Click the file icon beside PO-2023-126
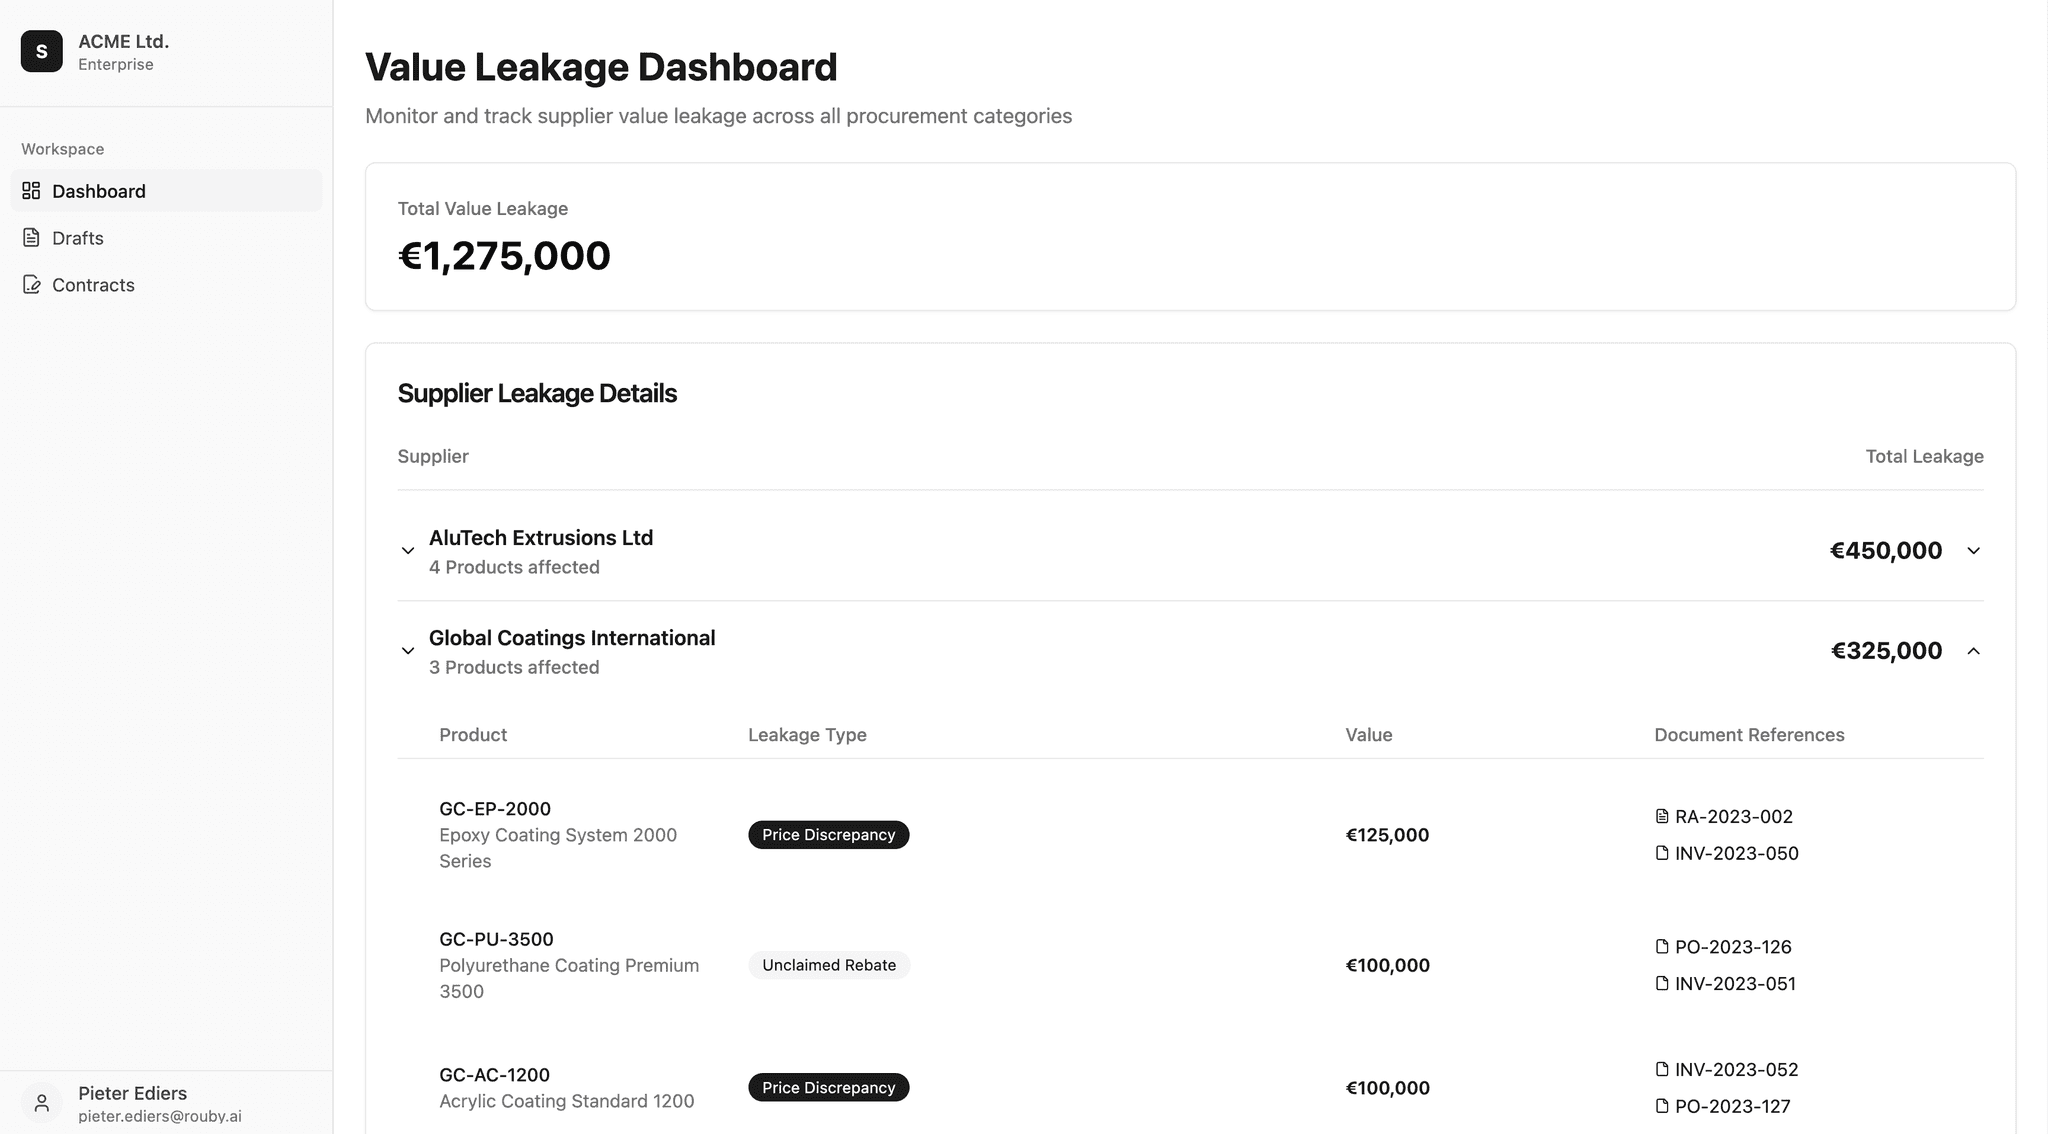Screen dimensions: 2048x1134 pyautogui.click(x=1661, y=946)
